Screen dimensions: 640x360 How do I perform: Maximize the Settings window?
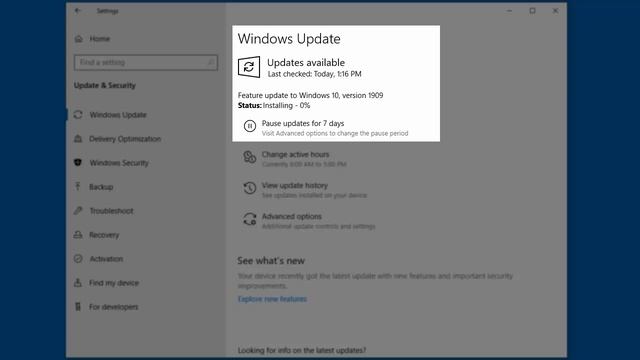[x=532, y=11]
